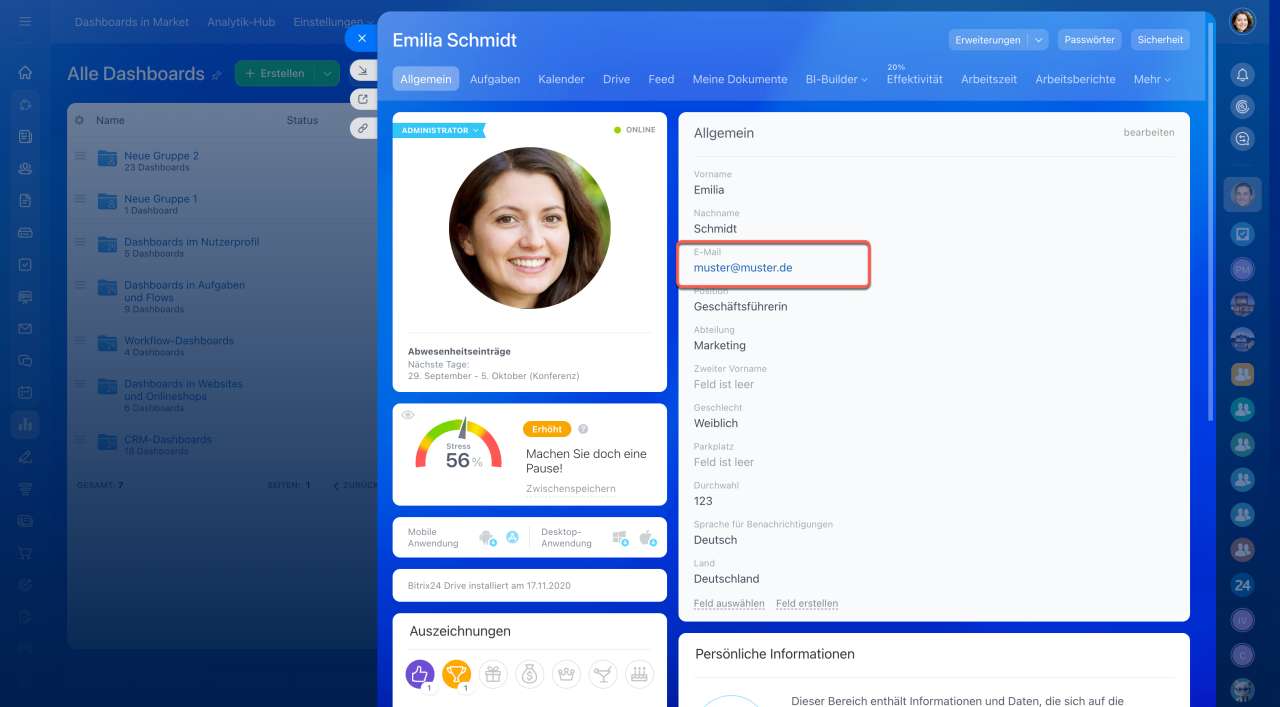Click the stress level gauge
This screenshot has width=1280, height=707.
coord(459,445)
